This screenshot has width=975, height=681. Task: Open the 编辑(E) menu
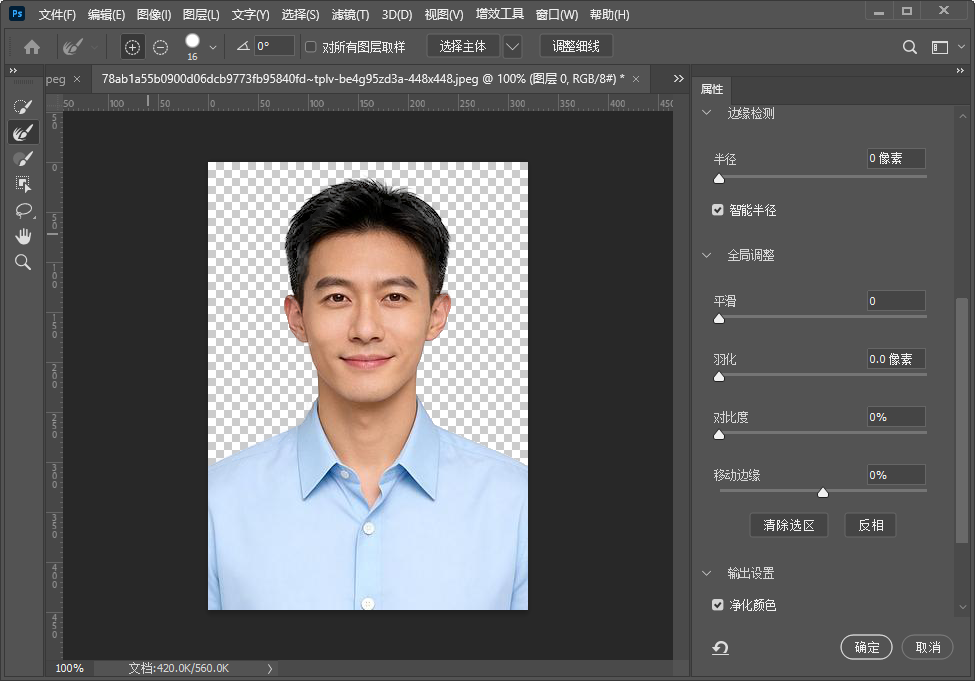coord(106,14)
